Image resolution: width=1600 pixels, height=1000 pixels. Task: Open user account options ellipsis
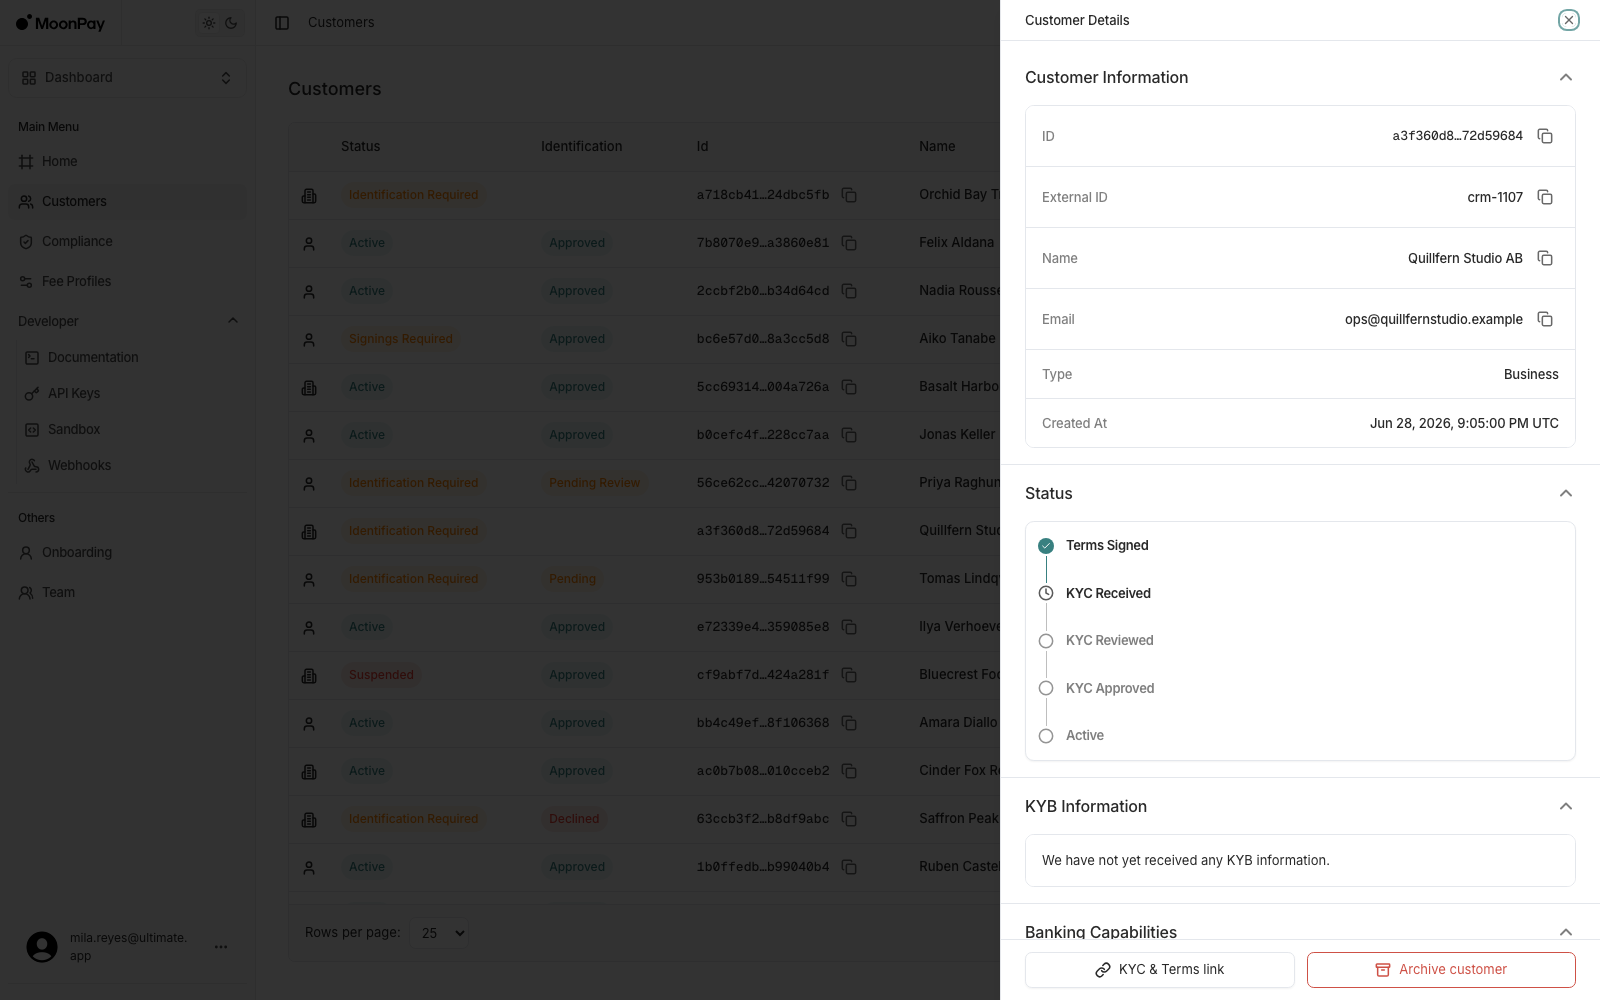(x=221, y=947)
